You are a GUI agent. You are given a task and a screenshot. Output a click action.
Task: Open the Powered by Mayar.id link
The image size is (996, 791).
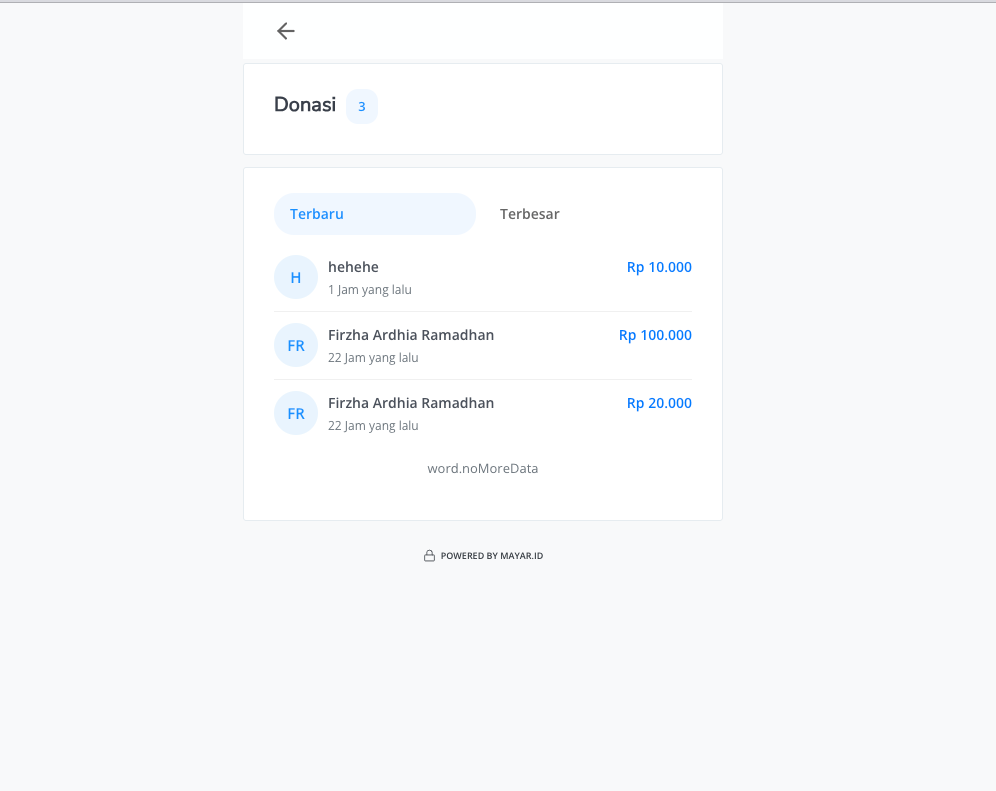(491, 556)
